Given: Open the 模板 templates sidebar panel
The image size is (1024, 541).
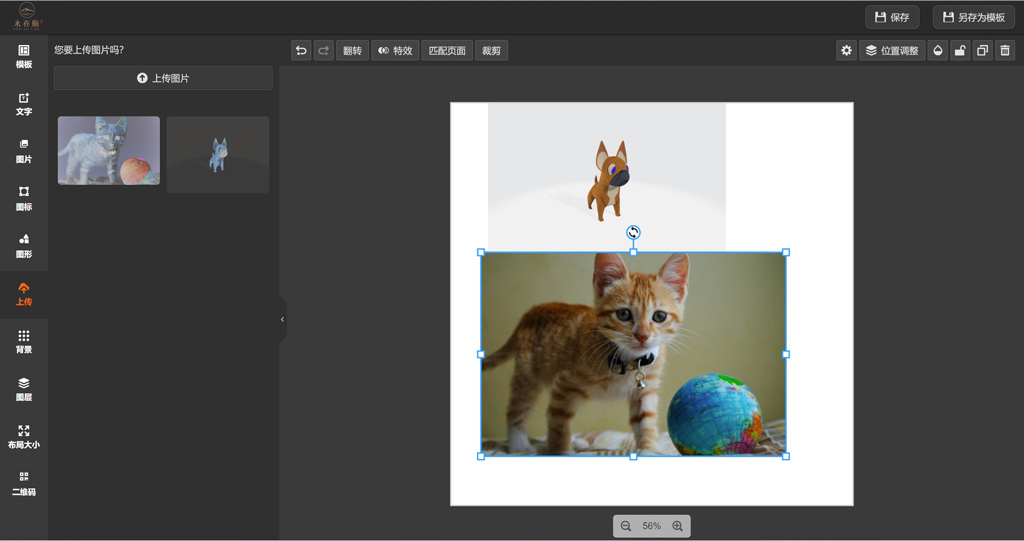Looking at the screenshot, I should click(24, 57).
